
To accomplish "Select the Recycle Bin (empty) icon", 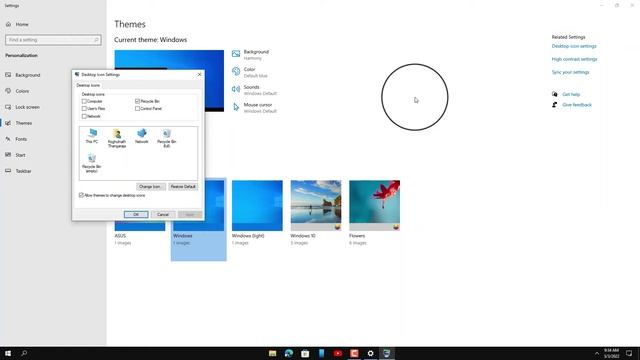I will coord(92,163).
